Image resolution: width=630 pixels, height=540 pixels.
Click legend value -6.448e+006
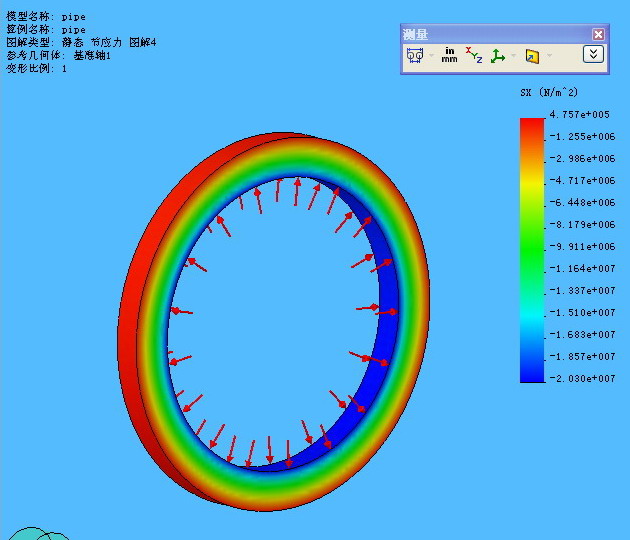[x=582, y=202]
